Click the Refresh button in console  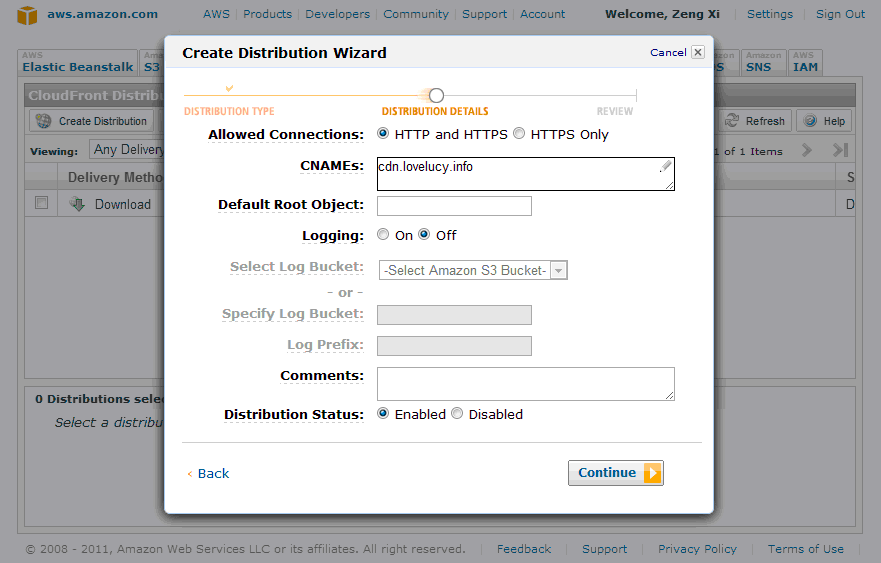tap(755, 121)
